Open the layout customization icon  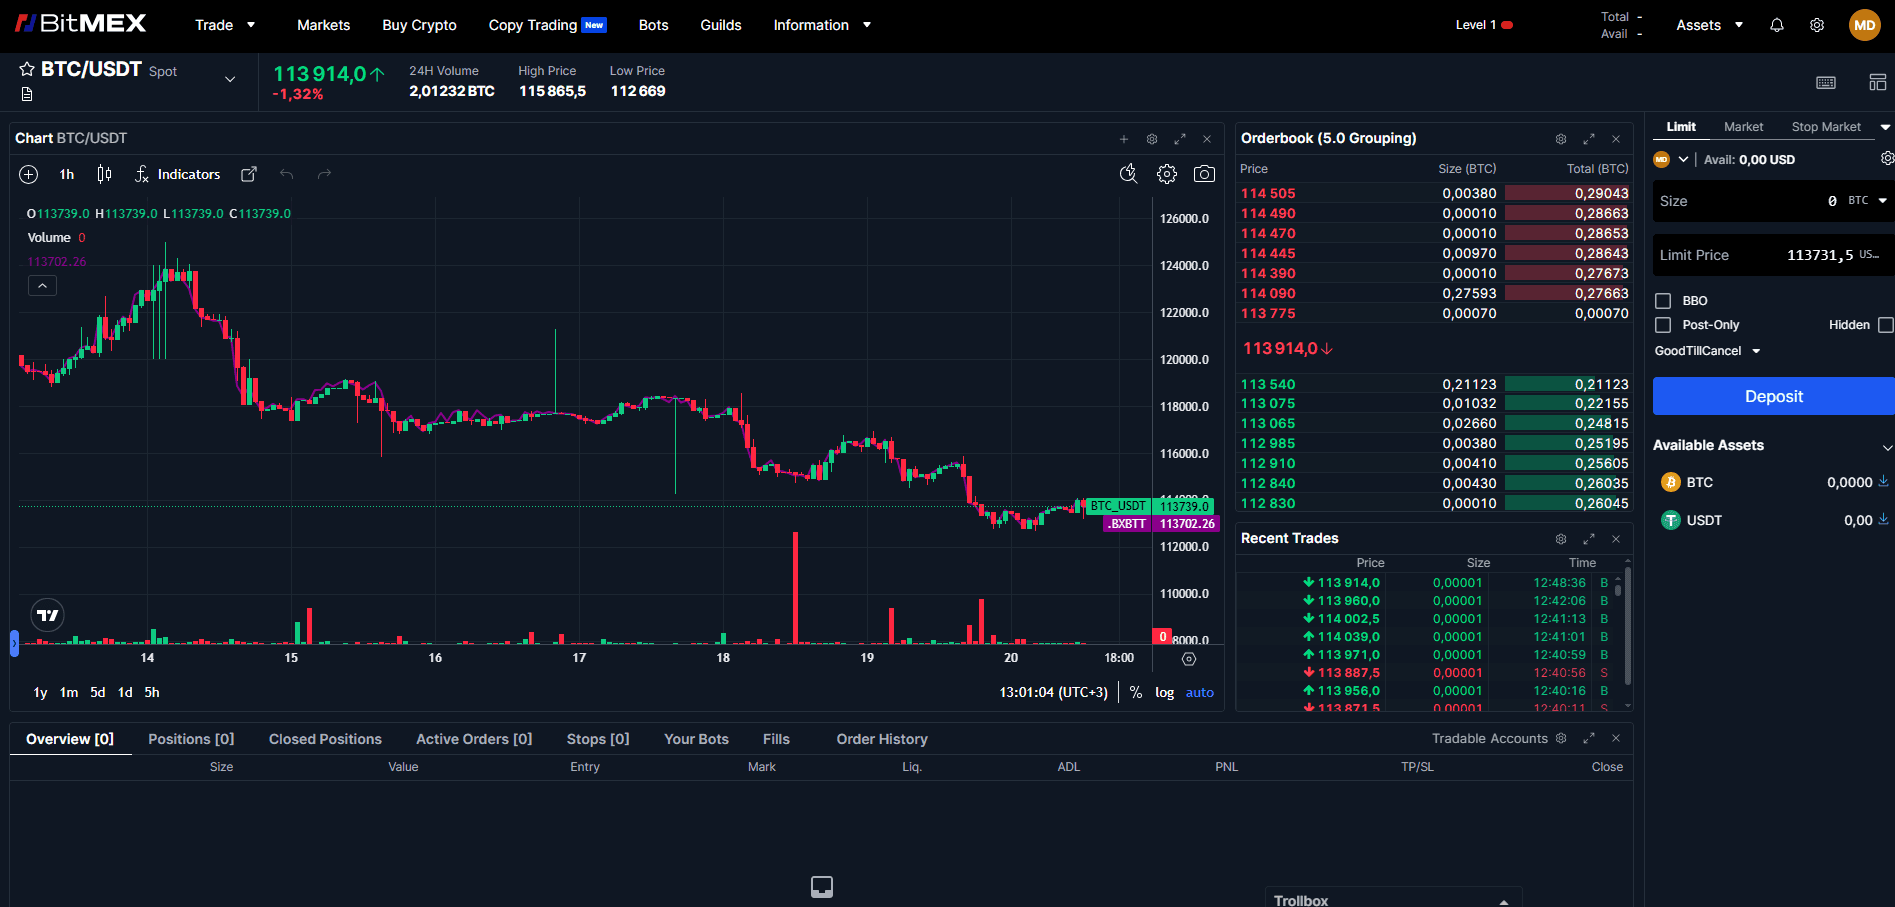(x=1877, y=82)
